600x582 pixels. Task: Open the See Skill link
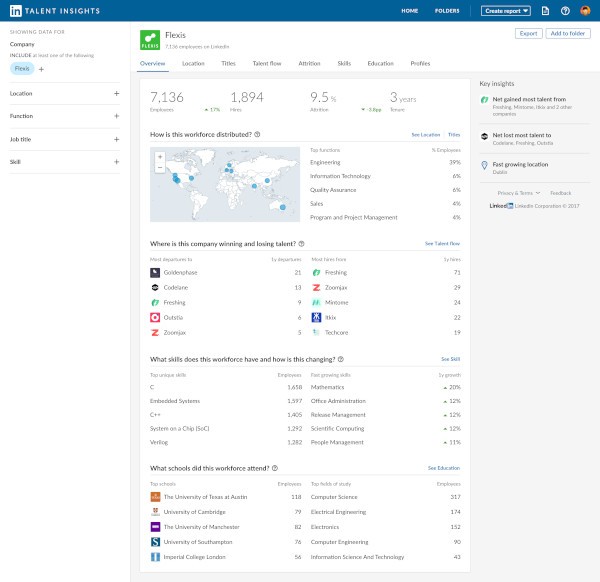coord(450,359)
